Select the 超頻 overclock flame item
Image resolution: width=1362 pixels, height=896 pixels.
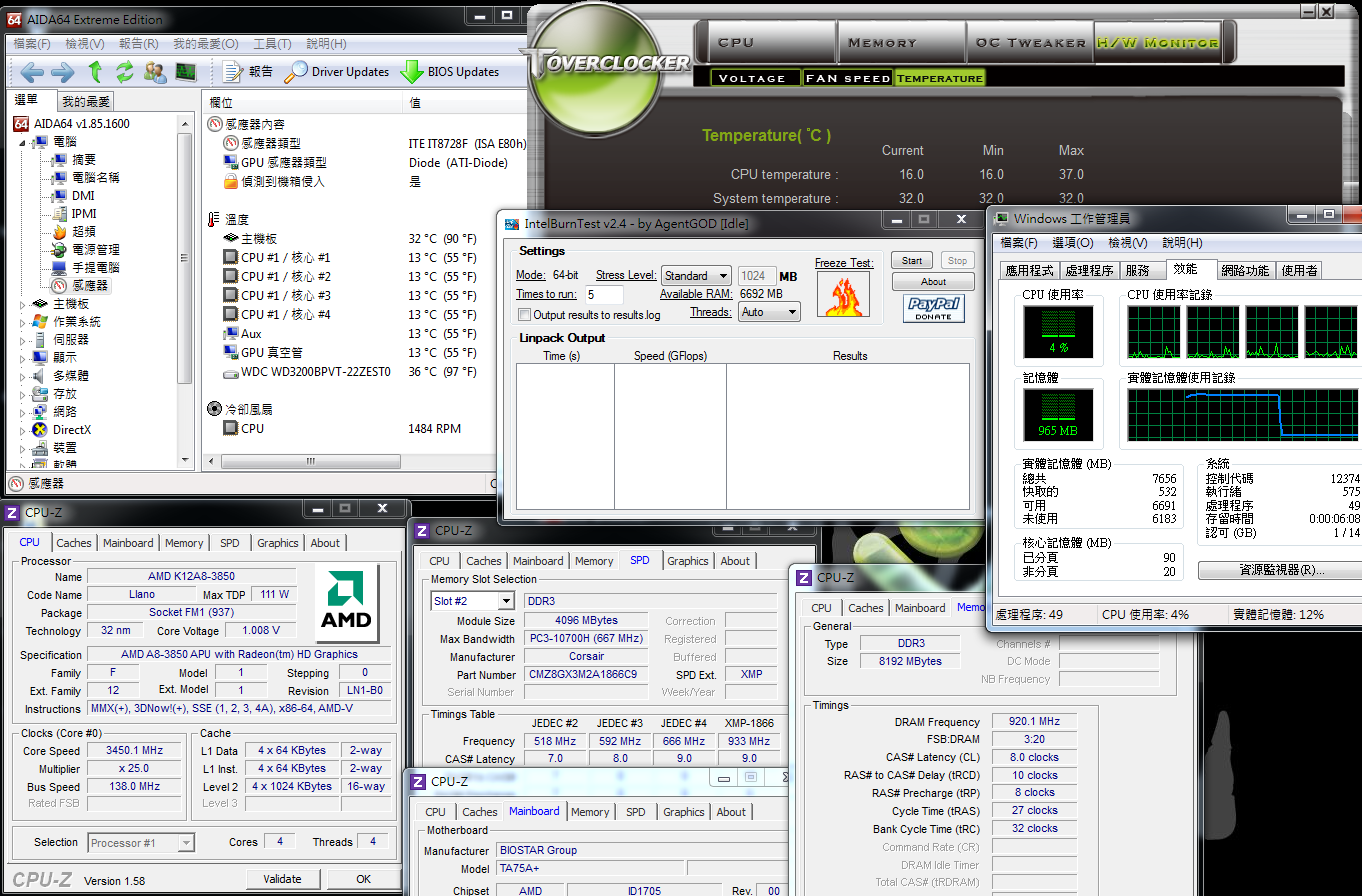click(75, 232)
